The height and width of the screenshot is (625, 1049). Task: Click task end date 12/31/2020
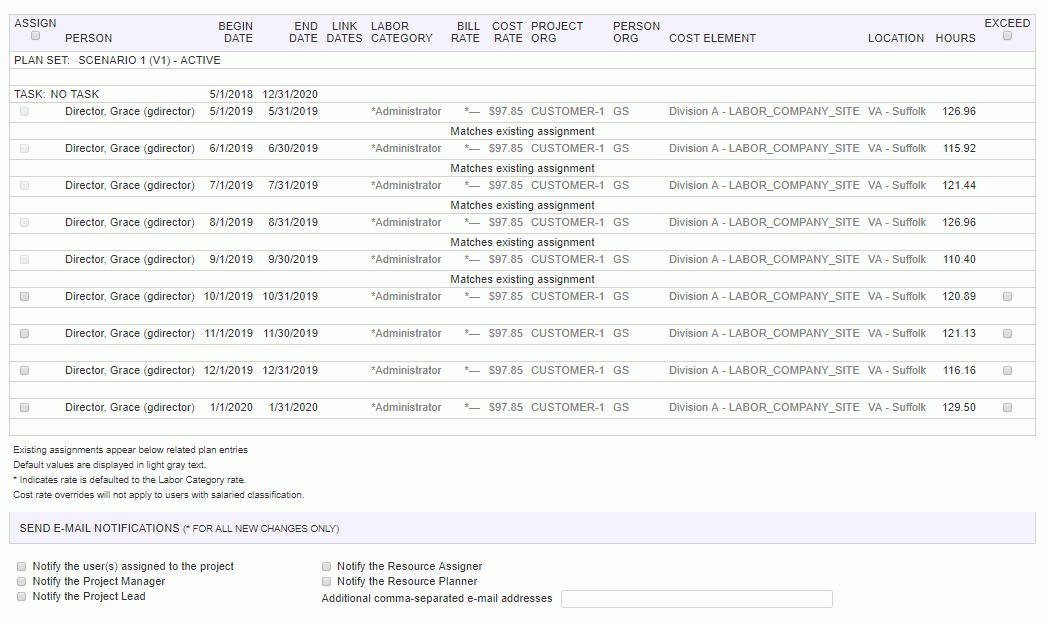[290, 94]
